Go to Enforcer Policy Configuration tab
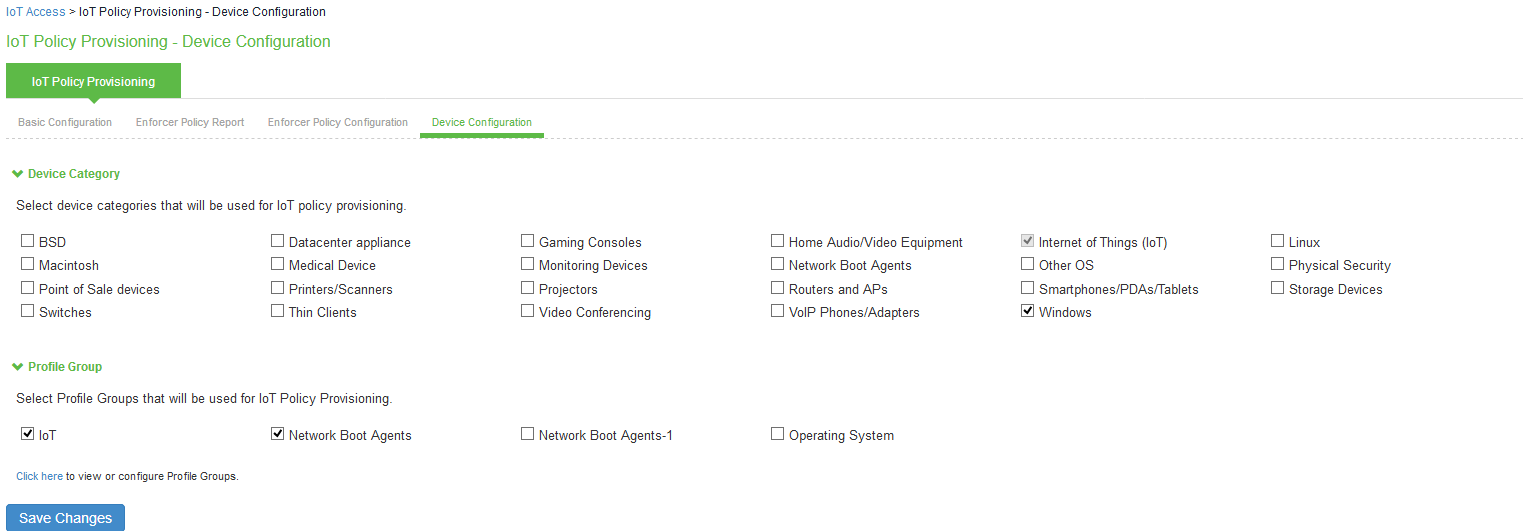Image resolution: width=1523 pixels, height=531 pixels. [338, 122]
